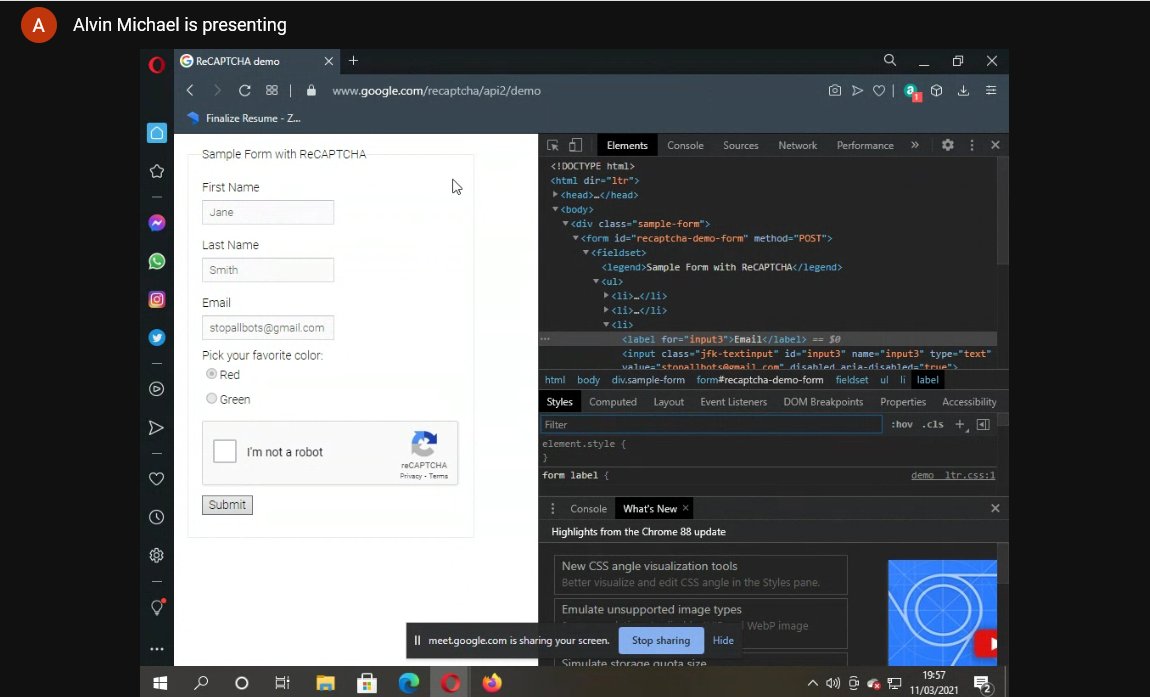Click Opera sidebar home icon
The image size is (1150, 697).
(x=157, y=133)
